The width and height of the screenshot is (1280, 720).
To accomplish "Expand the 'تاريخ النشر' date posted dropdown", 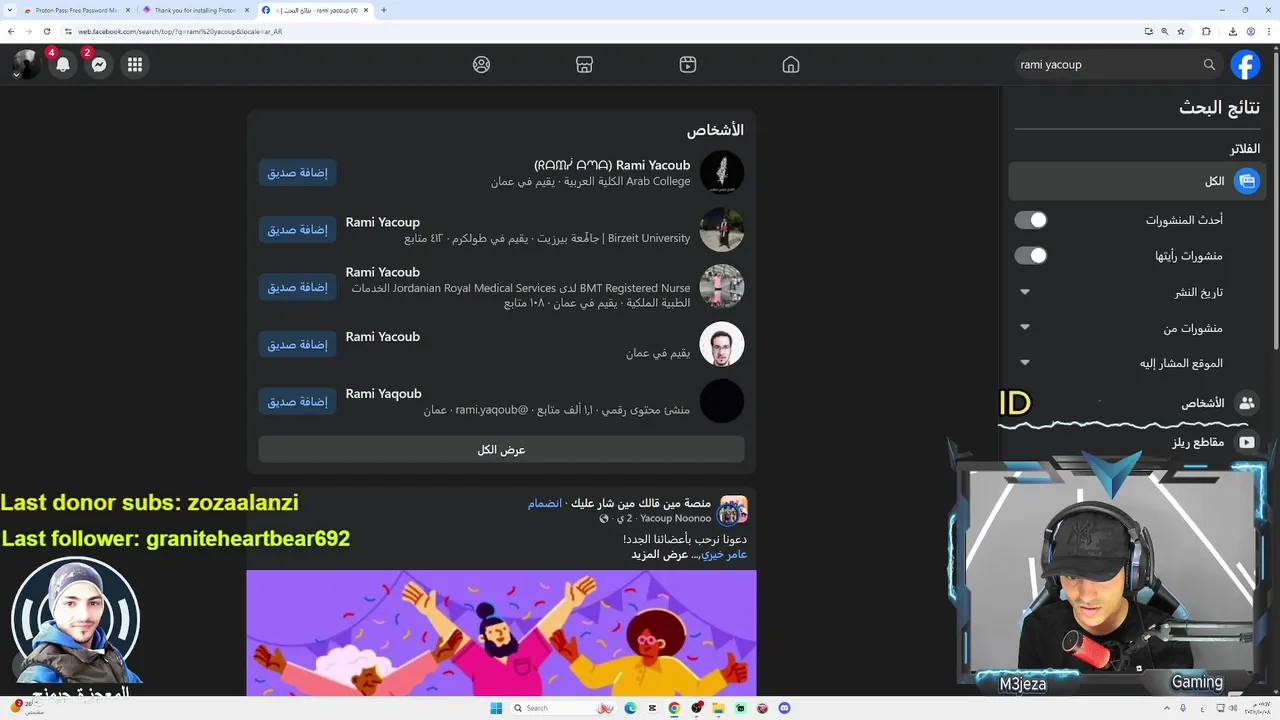I will [1024, 292].
